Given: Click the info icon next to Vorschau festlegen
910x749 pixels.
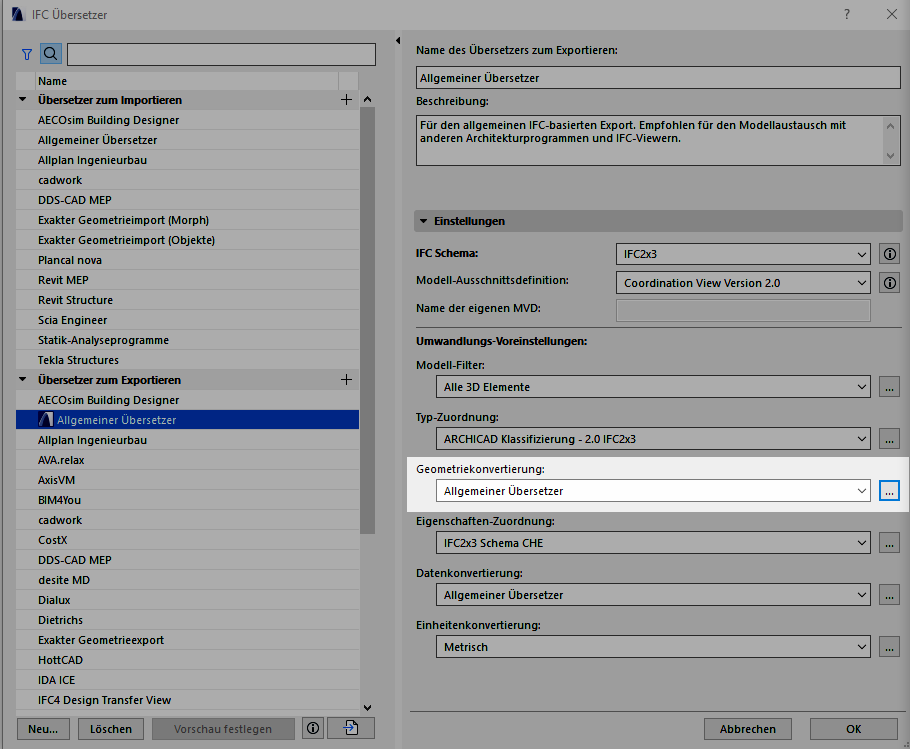Looking at the screenshot, I should [313, 729].
